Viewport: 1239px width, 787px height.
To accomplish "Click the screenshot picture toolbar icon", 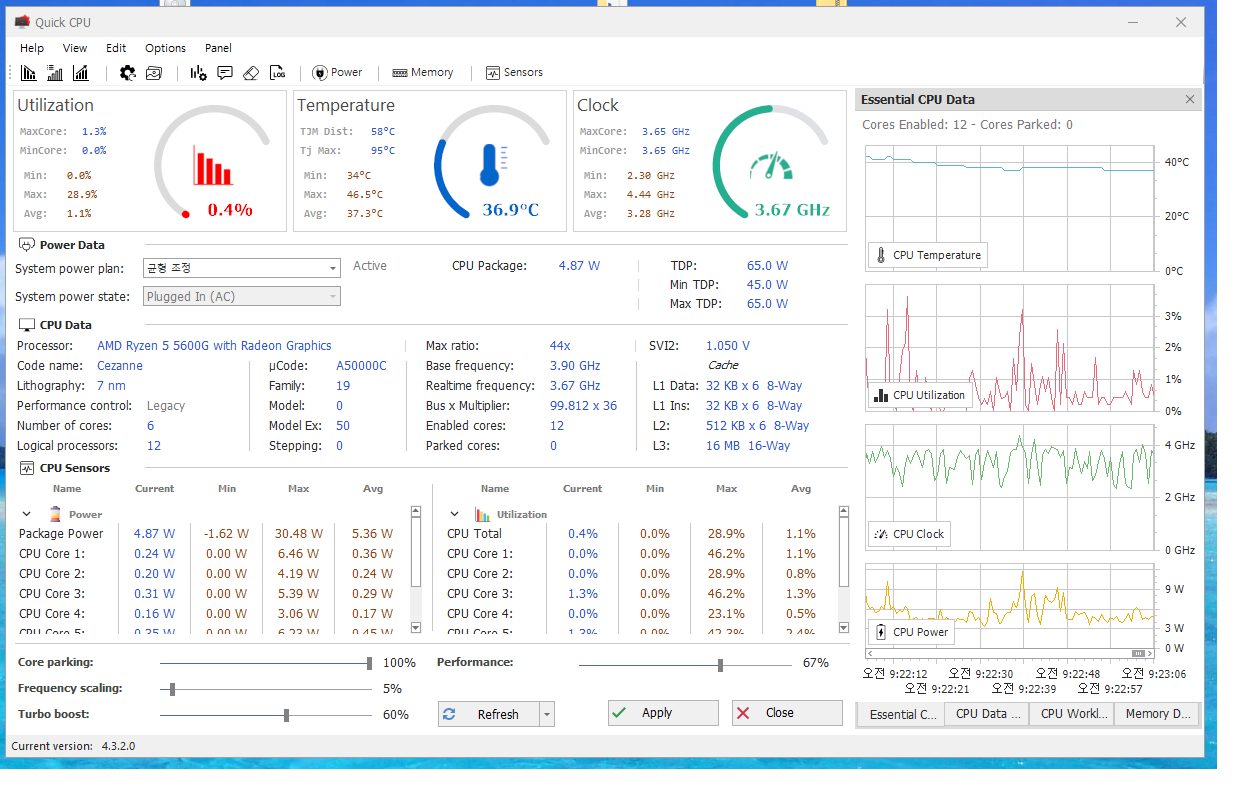I will 153,73.
